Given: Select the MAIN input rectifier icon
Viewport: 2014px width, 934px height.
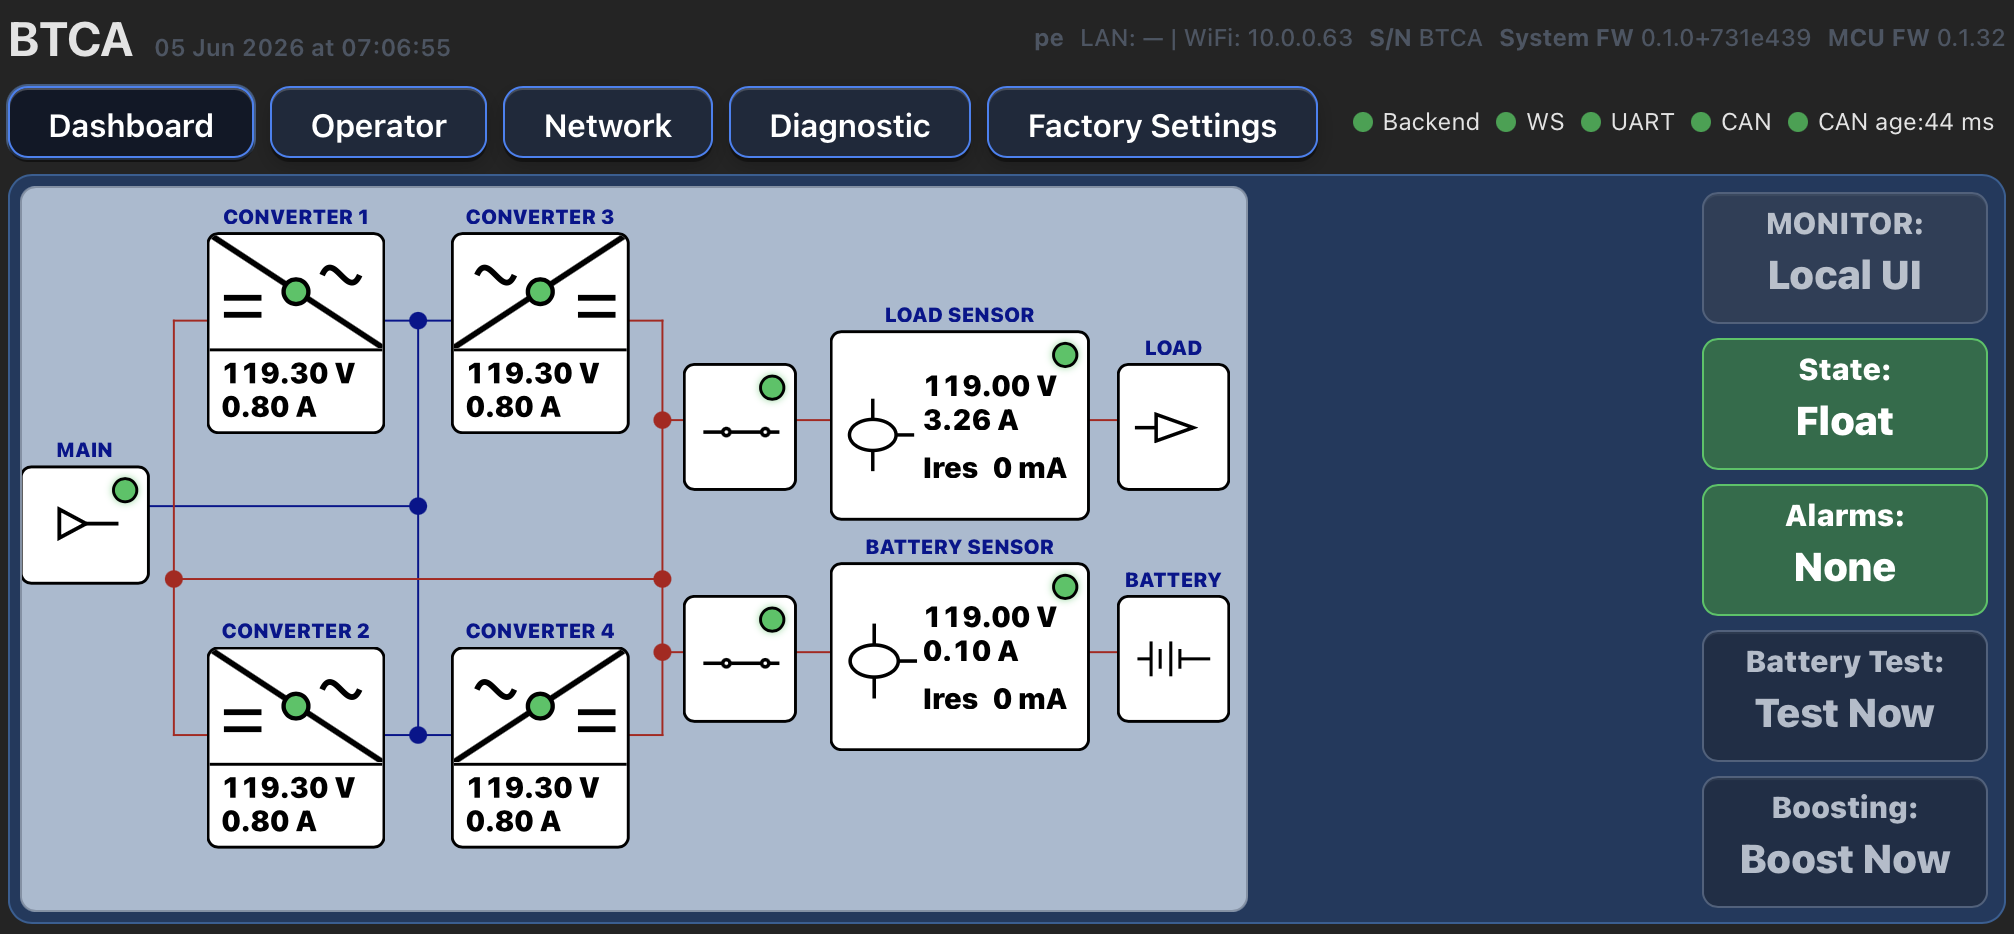Looking at the screenshot, I should pyautogui.click(x=86, y=524).
